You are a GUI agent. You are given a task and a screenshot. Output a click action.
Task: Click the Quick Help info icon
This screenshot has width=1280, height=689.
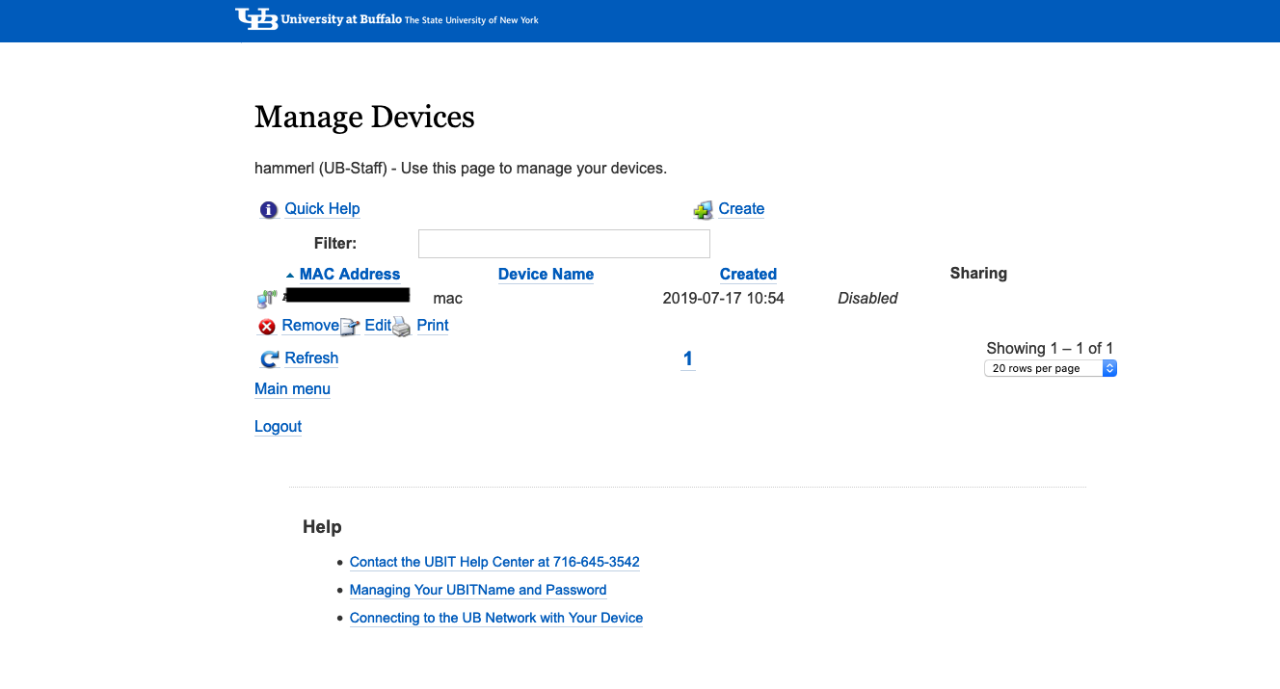(x=268, y=210)
